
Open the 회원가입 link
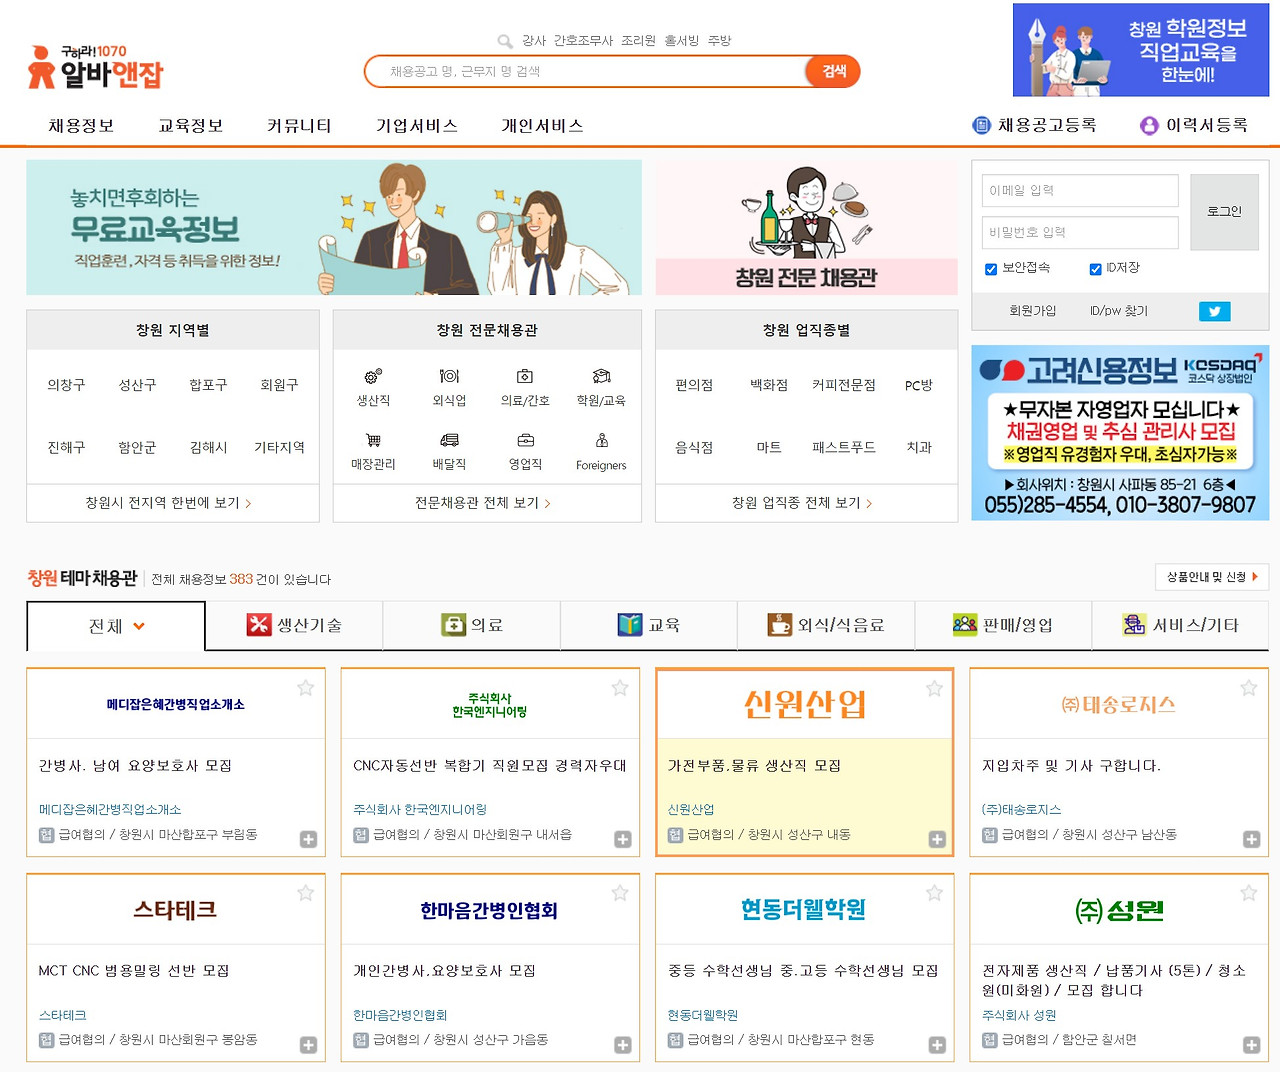[x=1032, y=311]
